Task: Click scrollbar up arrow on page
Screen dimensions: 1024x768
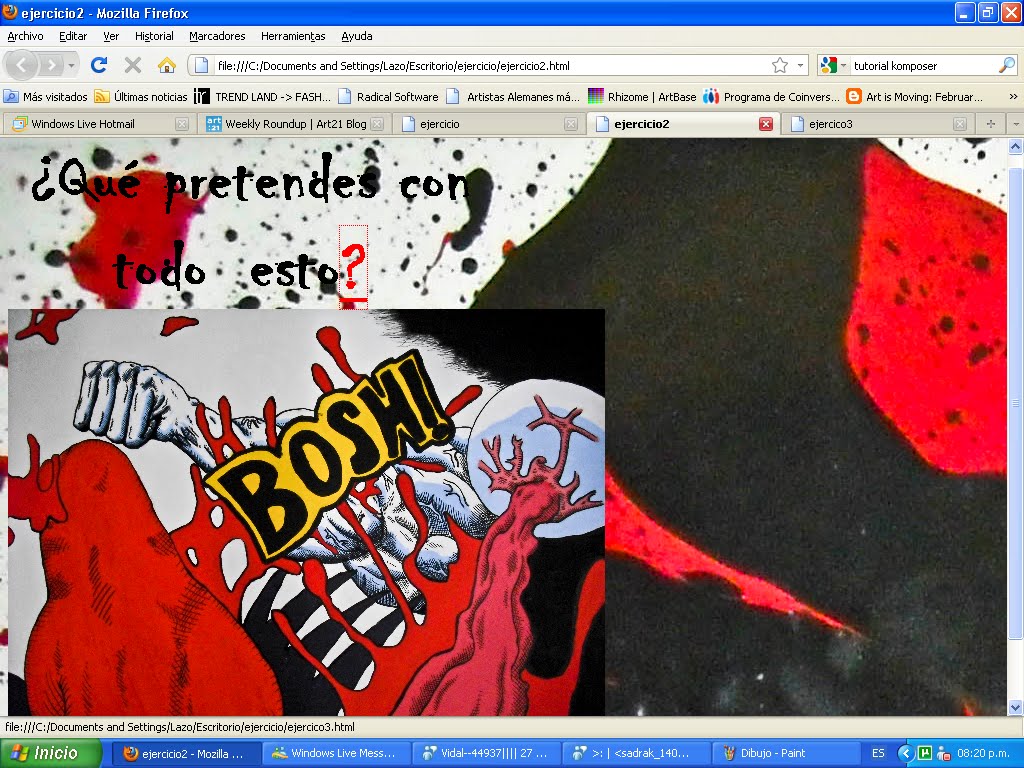Action: 1015,146
